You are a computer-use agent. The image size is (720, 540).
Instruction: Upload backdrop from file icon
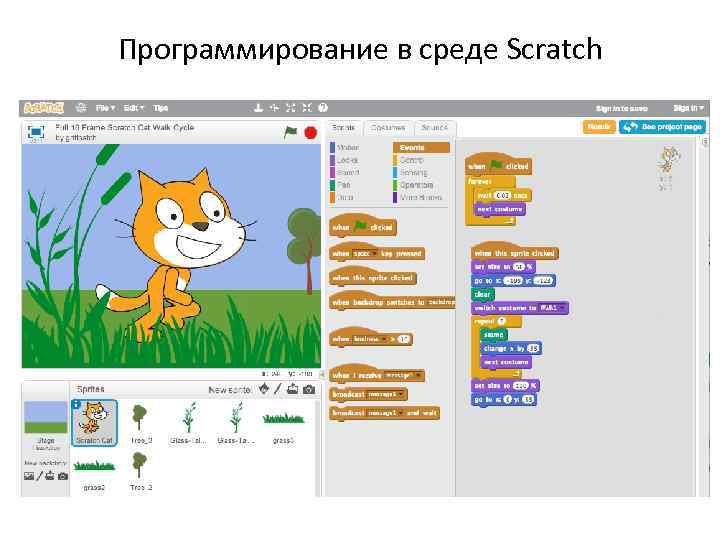coord(51,476)
